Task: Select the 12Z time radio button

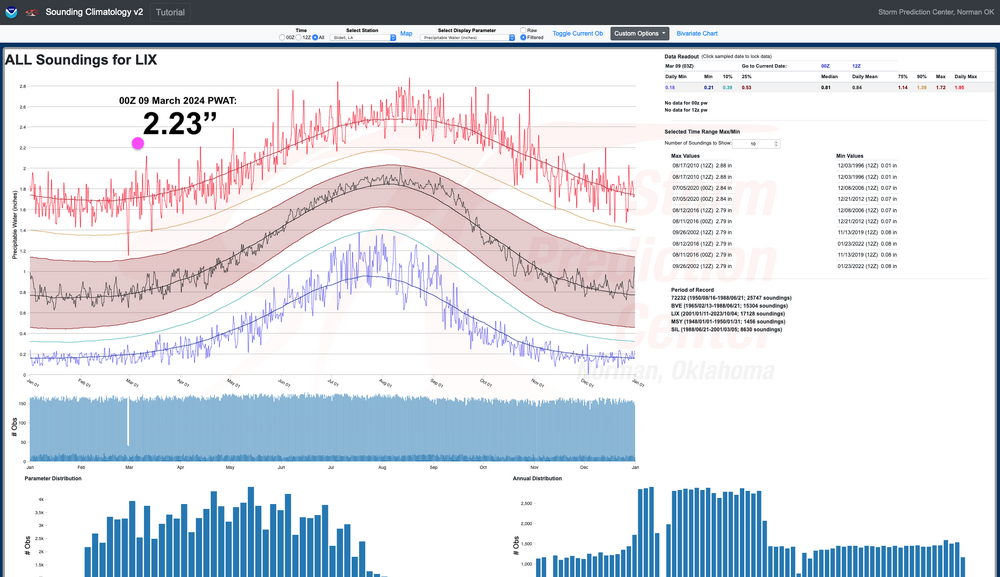Action: pos(298,38)
